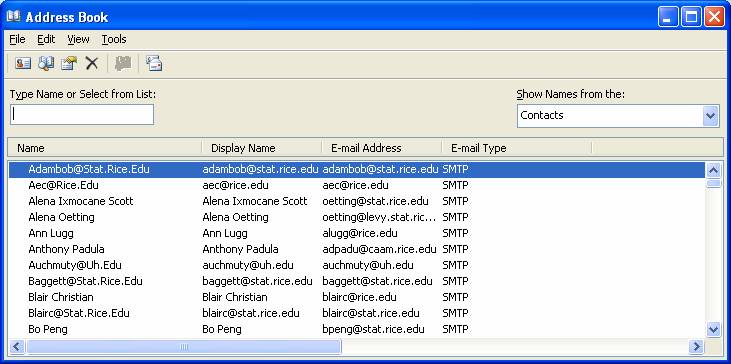Focus the Type Name search field
Screen dimensions: 731x364
[x=82, y=115]
